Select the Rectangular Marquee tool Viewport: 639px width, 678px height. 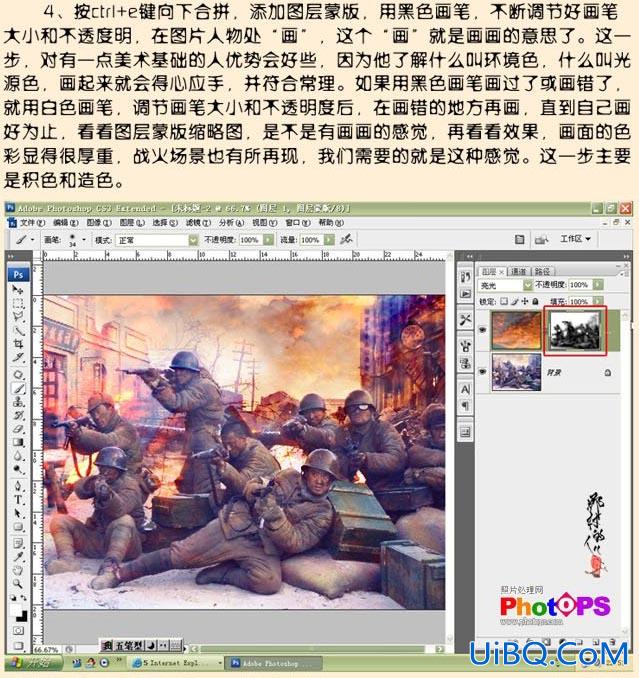click(x=18, y=303)
